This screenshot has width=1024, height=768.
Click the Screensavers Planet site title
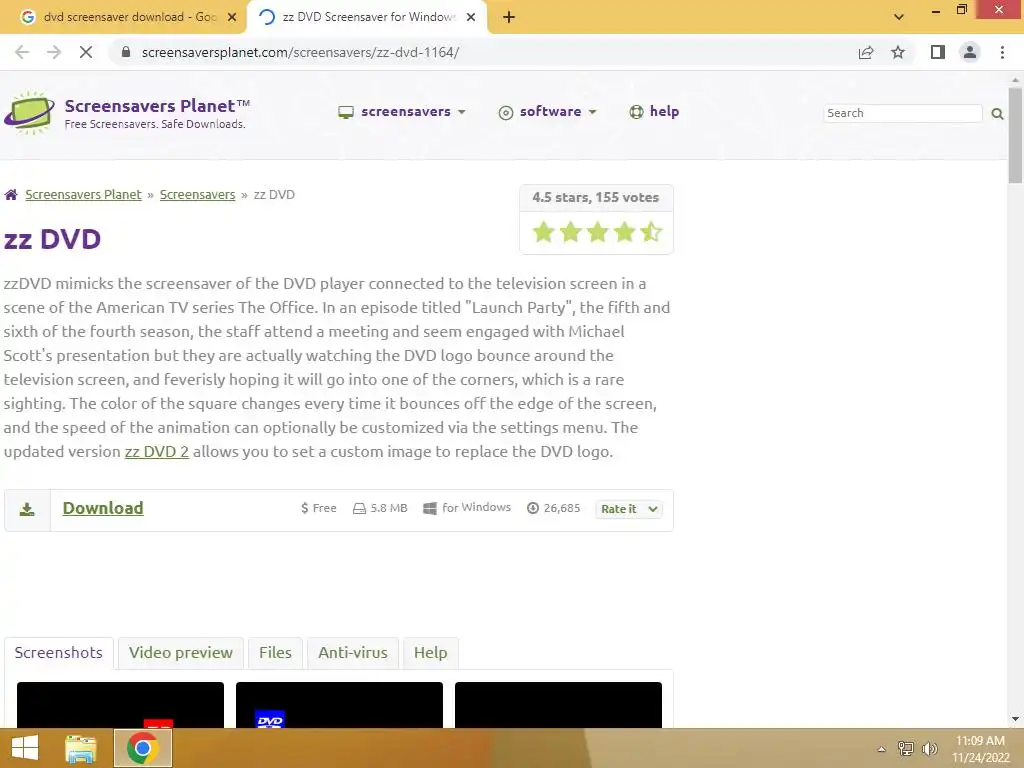point(157,106)
